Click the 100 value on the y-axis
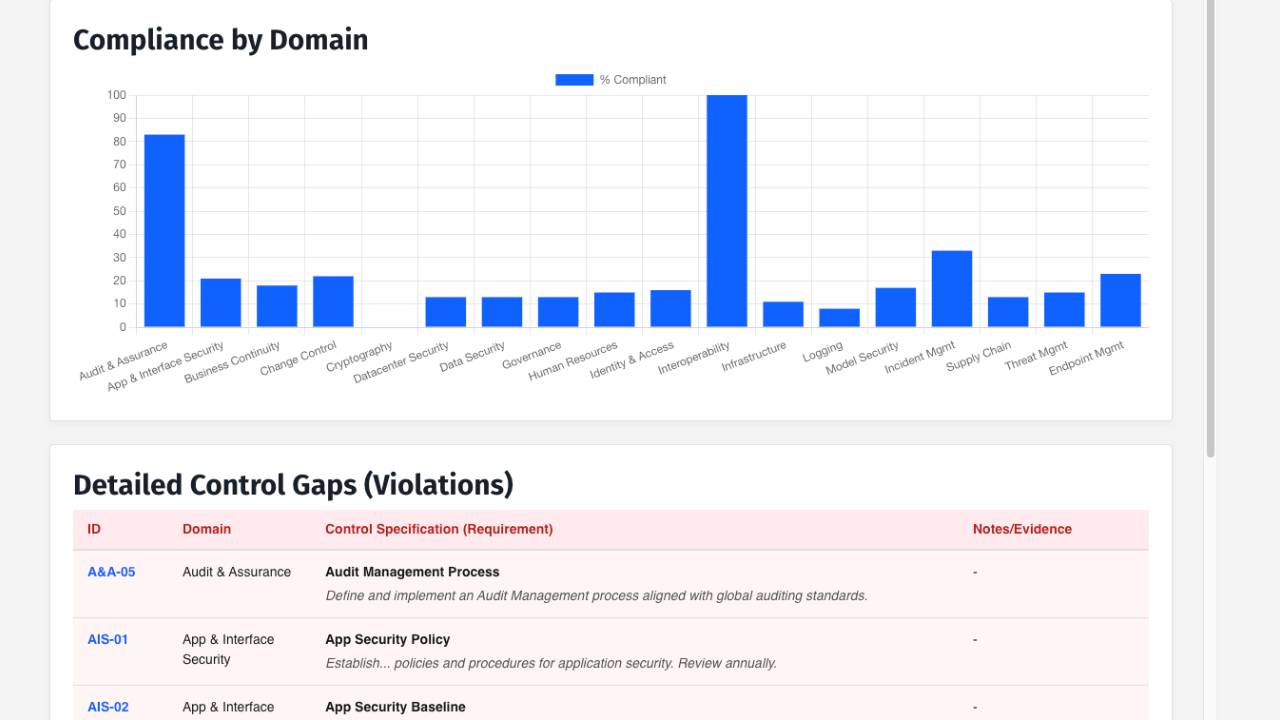Viewport: 1280px width, 720px height. (117, 95)
